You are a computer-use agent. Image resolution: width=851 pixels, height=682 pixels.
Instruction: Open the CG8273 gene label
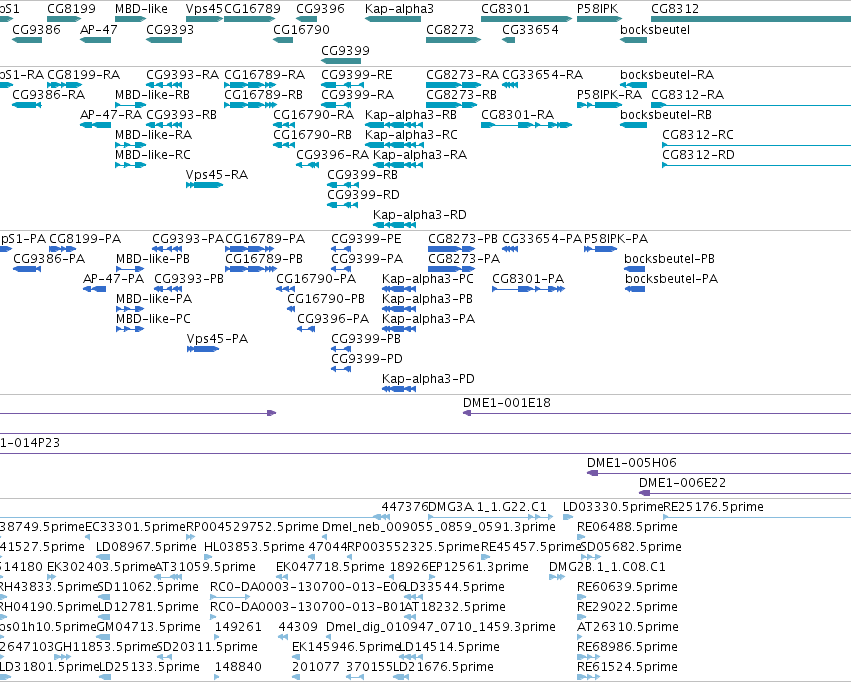coord(450,29)
